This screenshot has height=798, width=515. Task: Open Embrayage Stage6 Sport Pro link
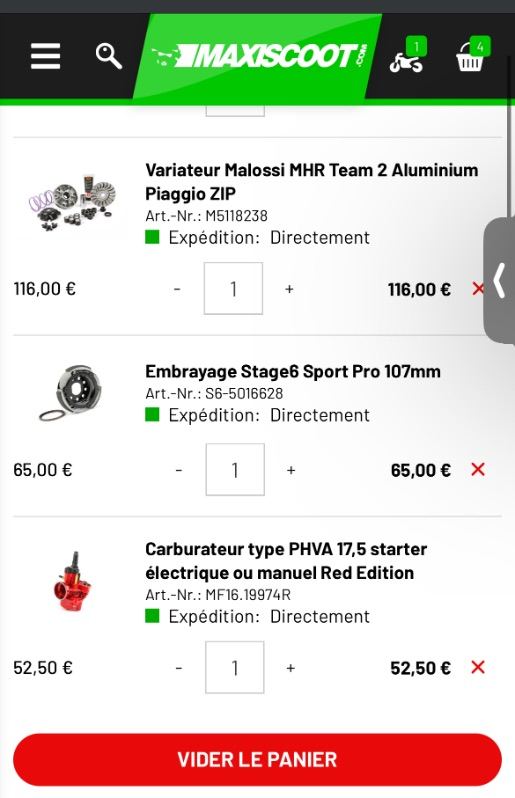coord(293,372)
